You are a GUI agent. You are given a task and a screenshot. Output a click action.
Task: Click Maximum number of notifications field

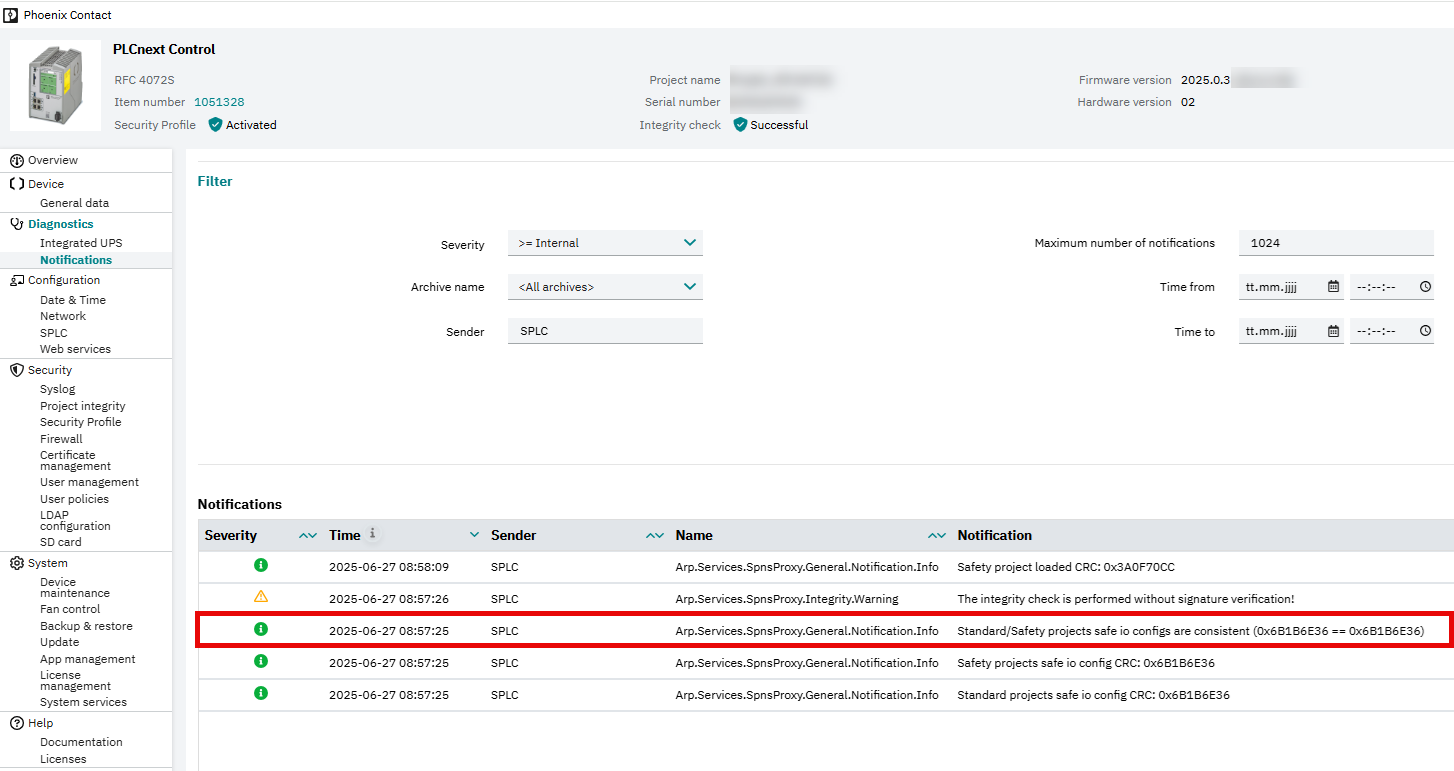pos(1336,243)
